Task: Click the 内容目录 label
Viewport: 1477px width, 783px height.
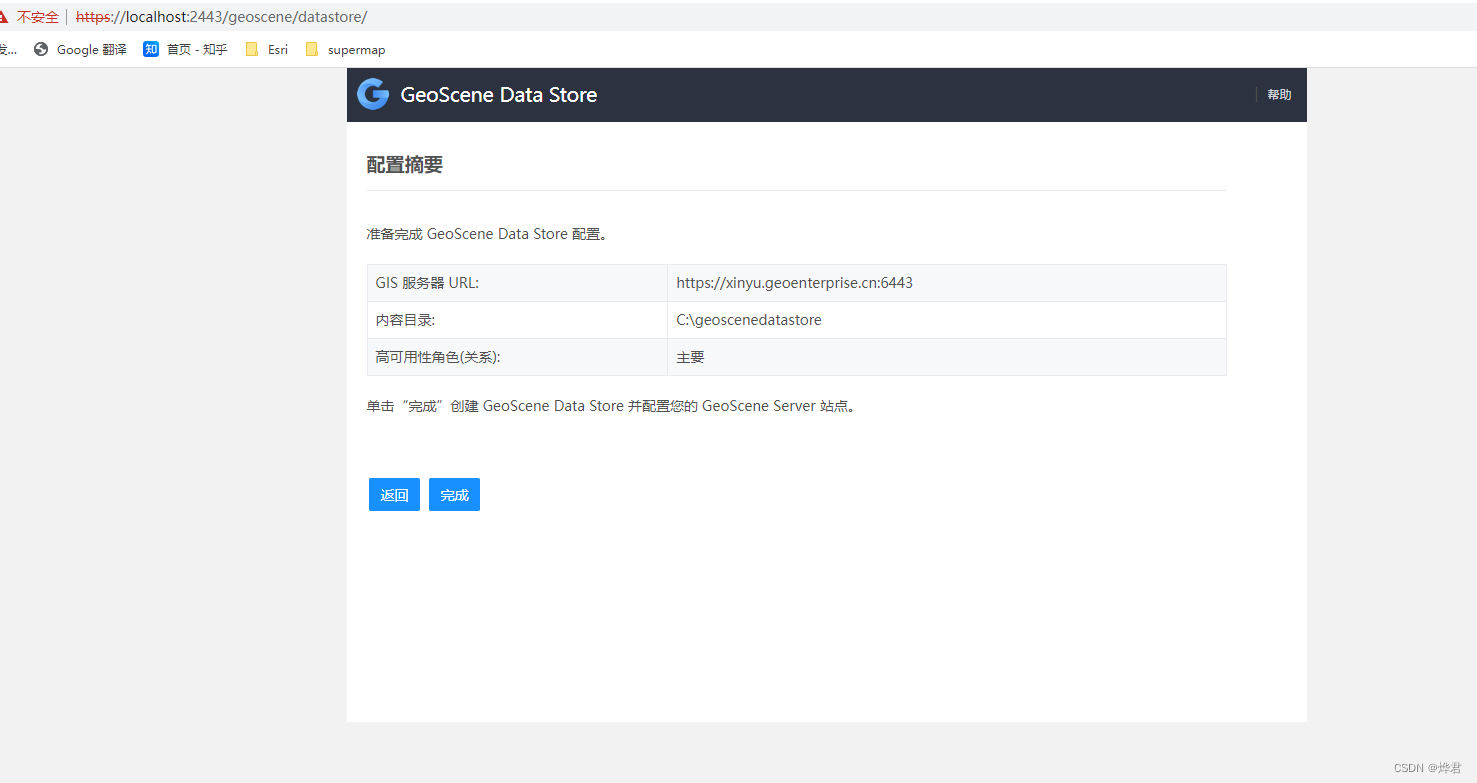Action: pyautogui.click(x=405, y=320)
